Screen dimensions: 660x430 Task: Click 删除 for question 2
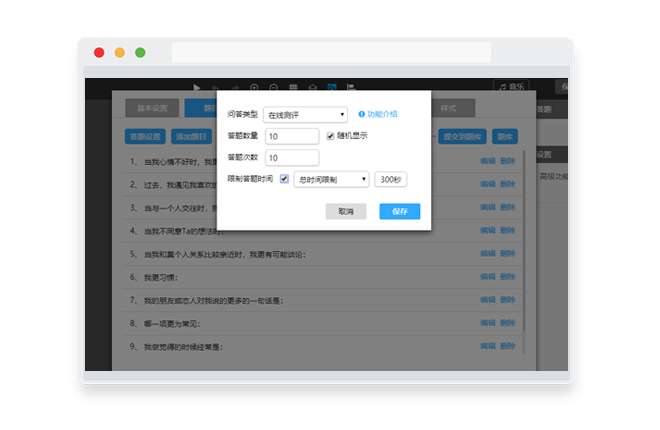508,184
